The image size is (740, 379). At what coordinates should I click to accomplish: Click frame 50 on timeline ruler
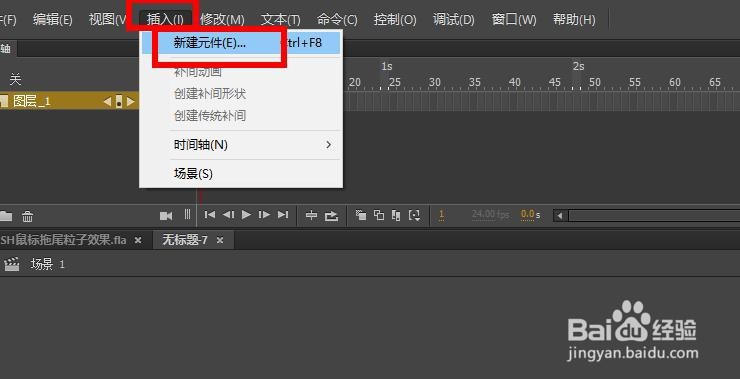pos(594,83)
